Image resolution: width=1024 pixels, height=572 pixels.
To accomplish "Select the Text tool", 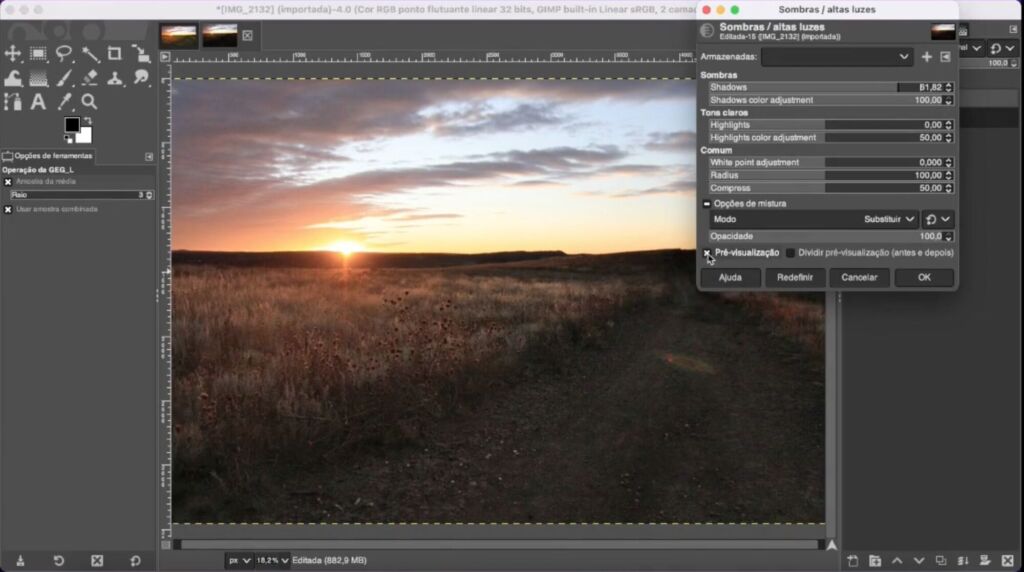I will [x=38, y=102].
